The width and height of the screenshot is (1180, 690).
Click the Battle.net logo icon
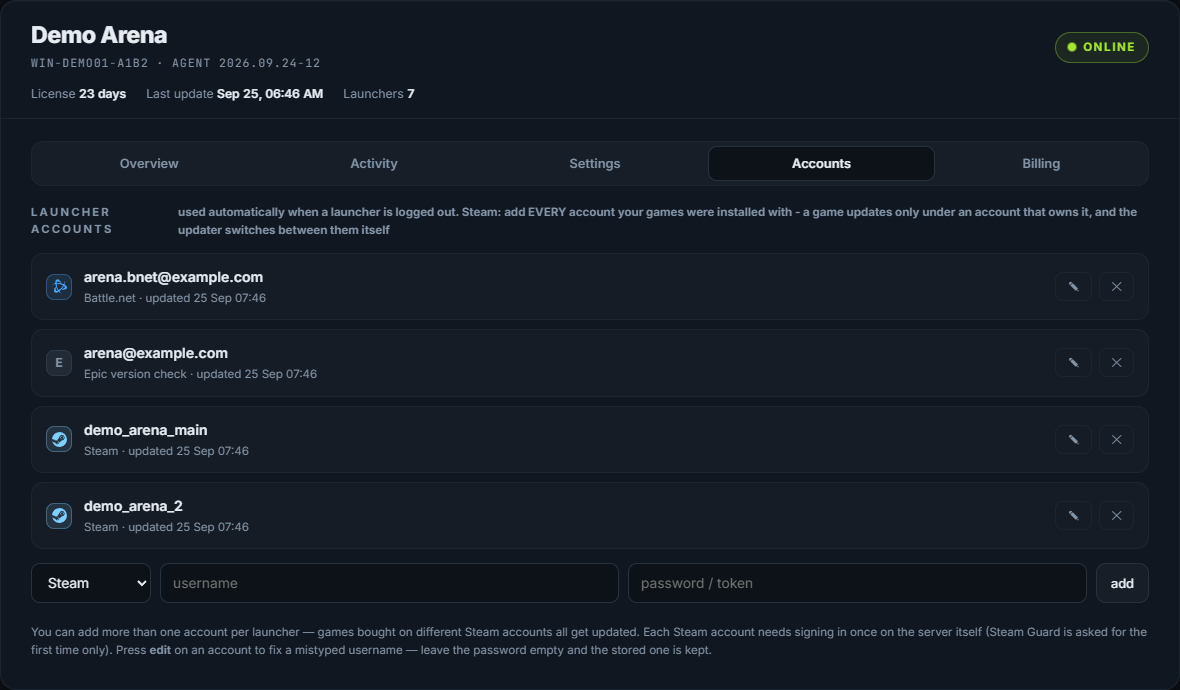tap(59, 287)
